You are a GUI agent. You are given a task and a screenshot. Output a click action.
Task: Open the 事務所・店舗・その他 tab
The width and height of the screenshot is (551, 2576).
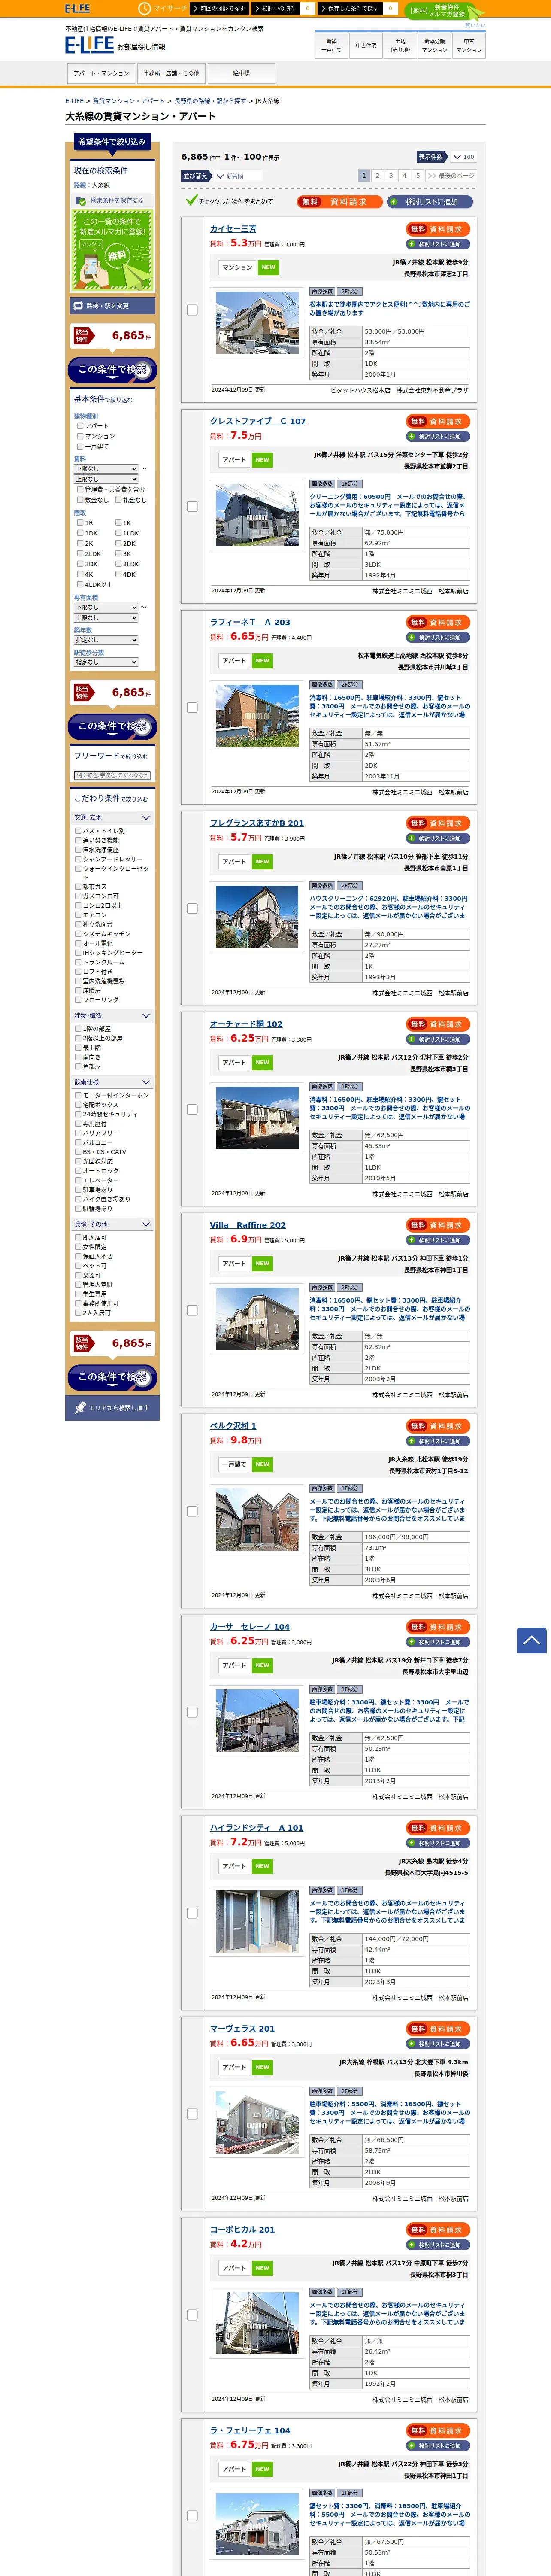click(x=171, y=73)
